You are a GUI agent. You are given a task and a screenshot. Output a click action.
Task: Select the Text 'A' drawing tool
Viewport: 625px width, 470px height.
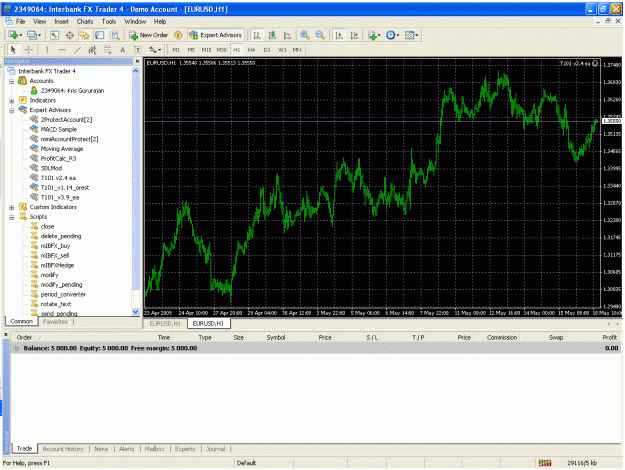123,50
